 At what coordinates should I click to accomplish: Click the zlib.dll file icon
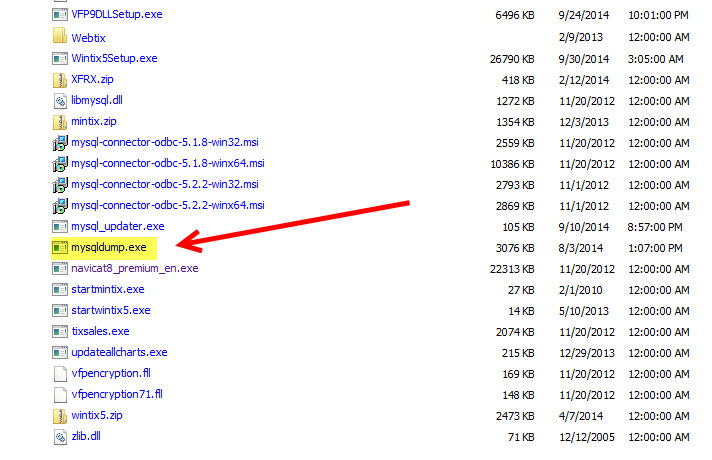coord(59,436)
